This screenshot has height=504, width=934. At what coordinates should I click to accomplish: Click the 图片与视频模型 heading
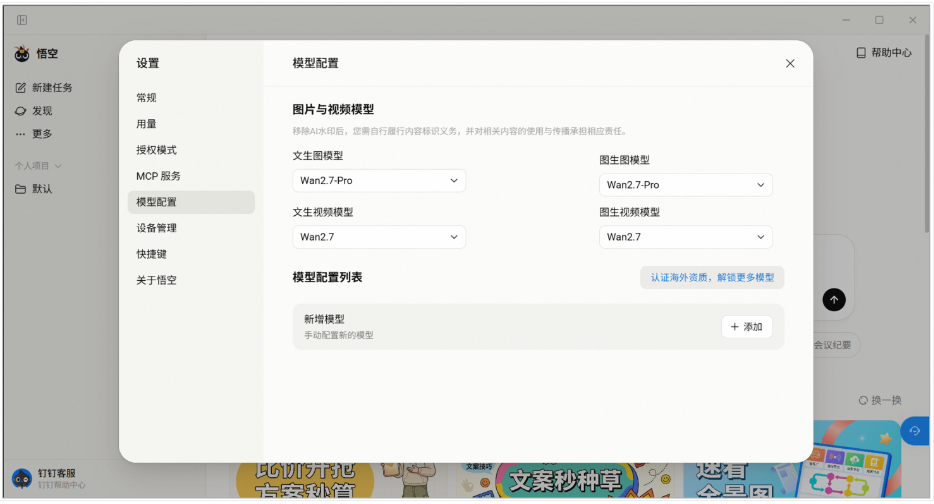[333, 110]
